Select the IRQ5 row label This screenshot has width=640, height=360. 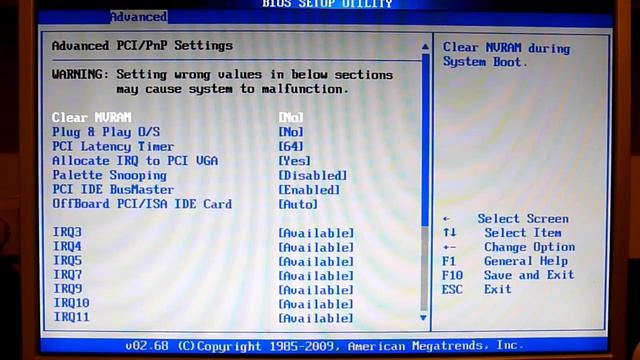click(67, 260)
